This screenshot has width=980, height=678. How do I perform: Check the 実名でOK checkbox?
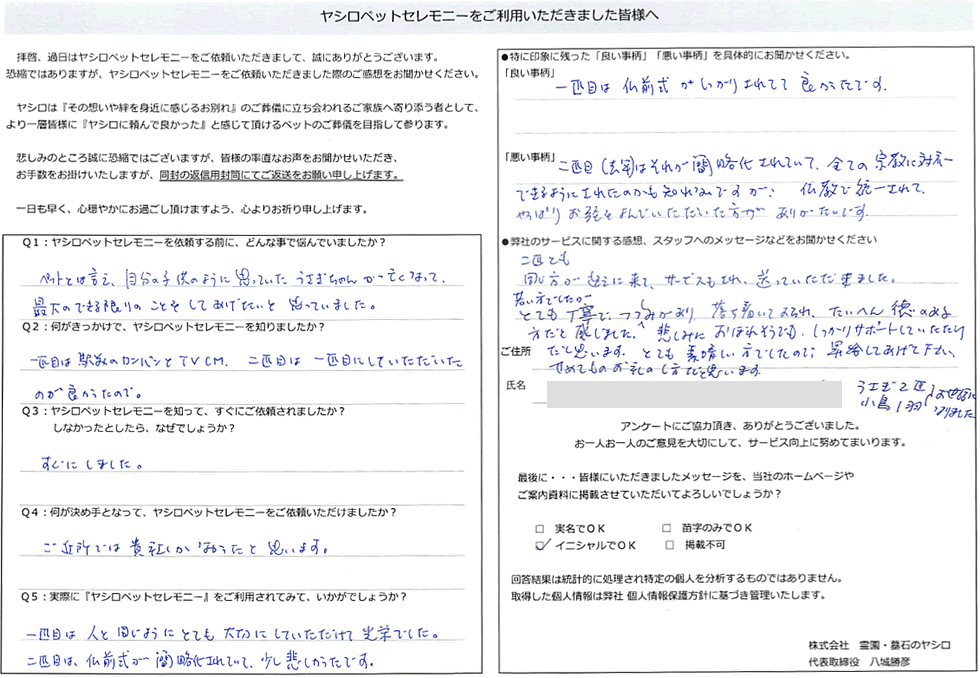click(541, 527)
